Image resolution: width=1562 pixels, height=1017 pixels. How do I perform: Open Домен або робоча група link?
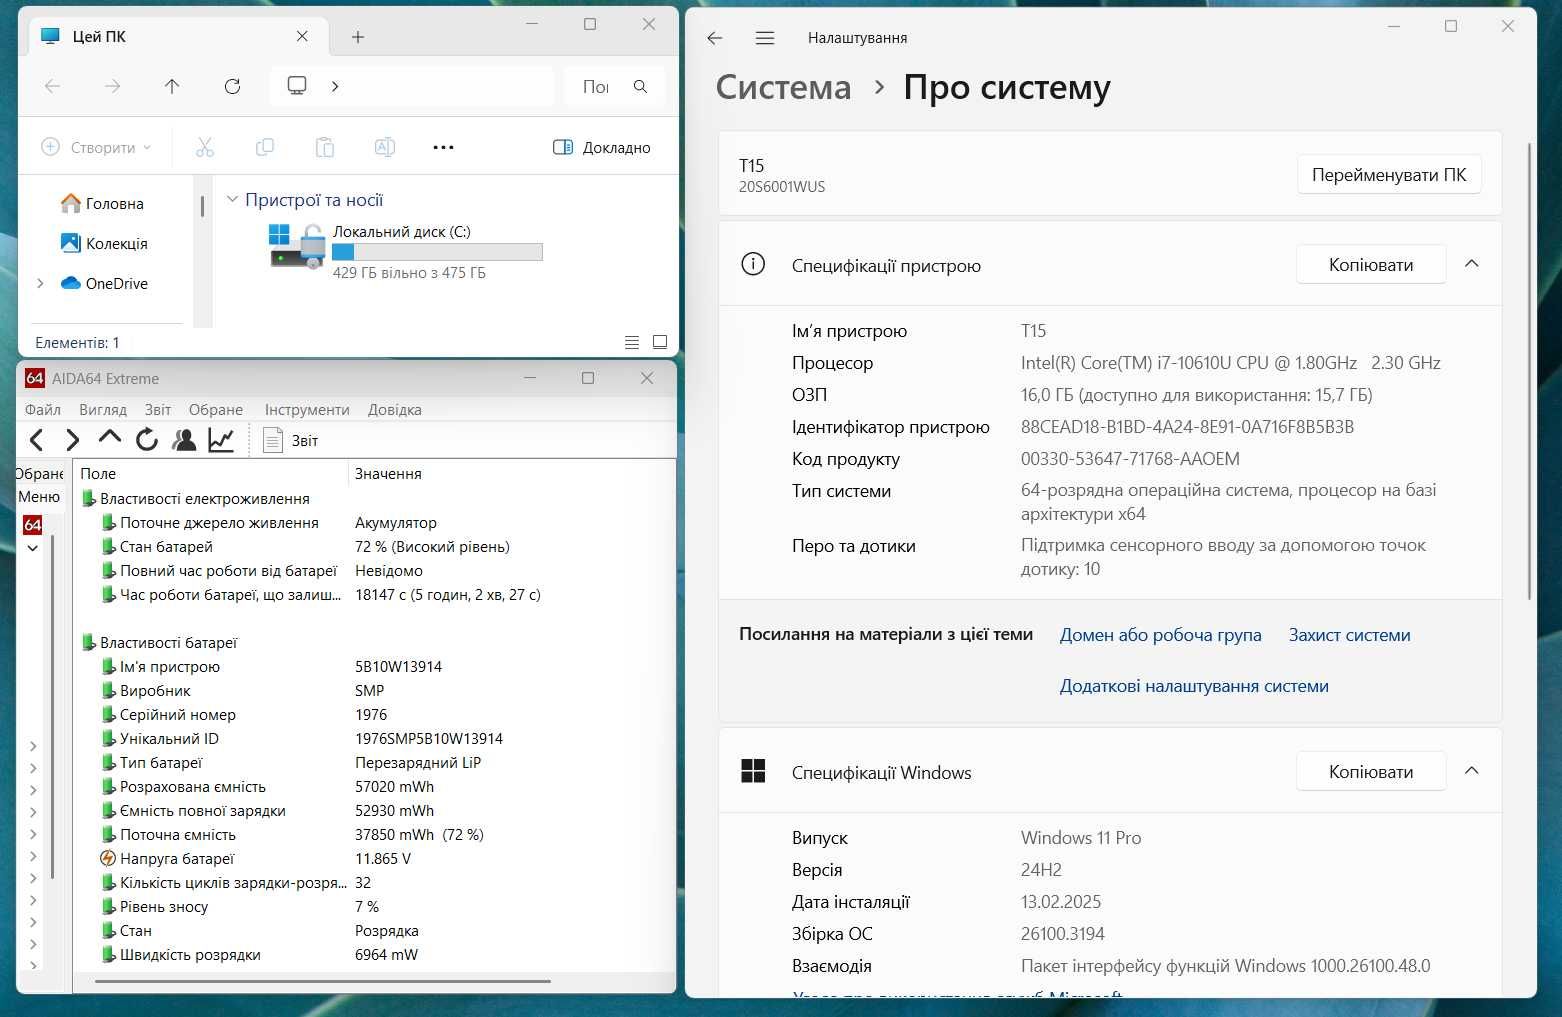coord(1160,635)
